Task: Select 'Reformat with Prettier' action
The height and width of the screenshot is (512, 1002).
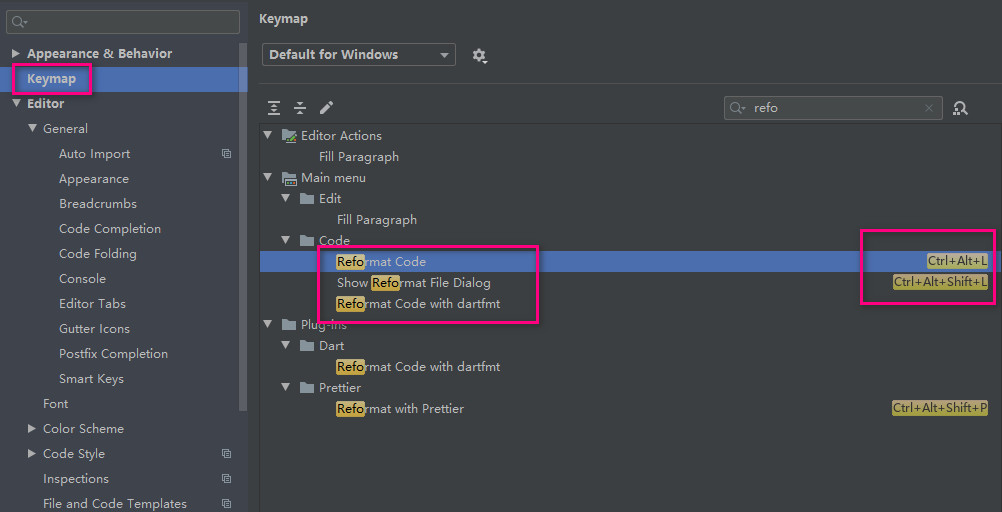Action: [x=400, y=408]
